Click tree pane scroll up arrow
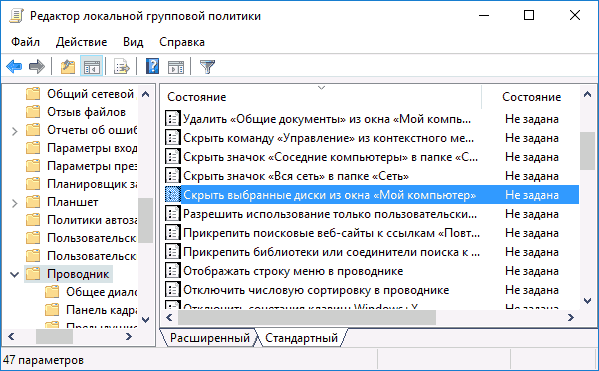The height and width of the screenshot is (371, 599). pyautogui.click(x=146, y=94)
